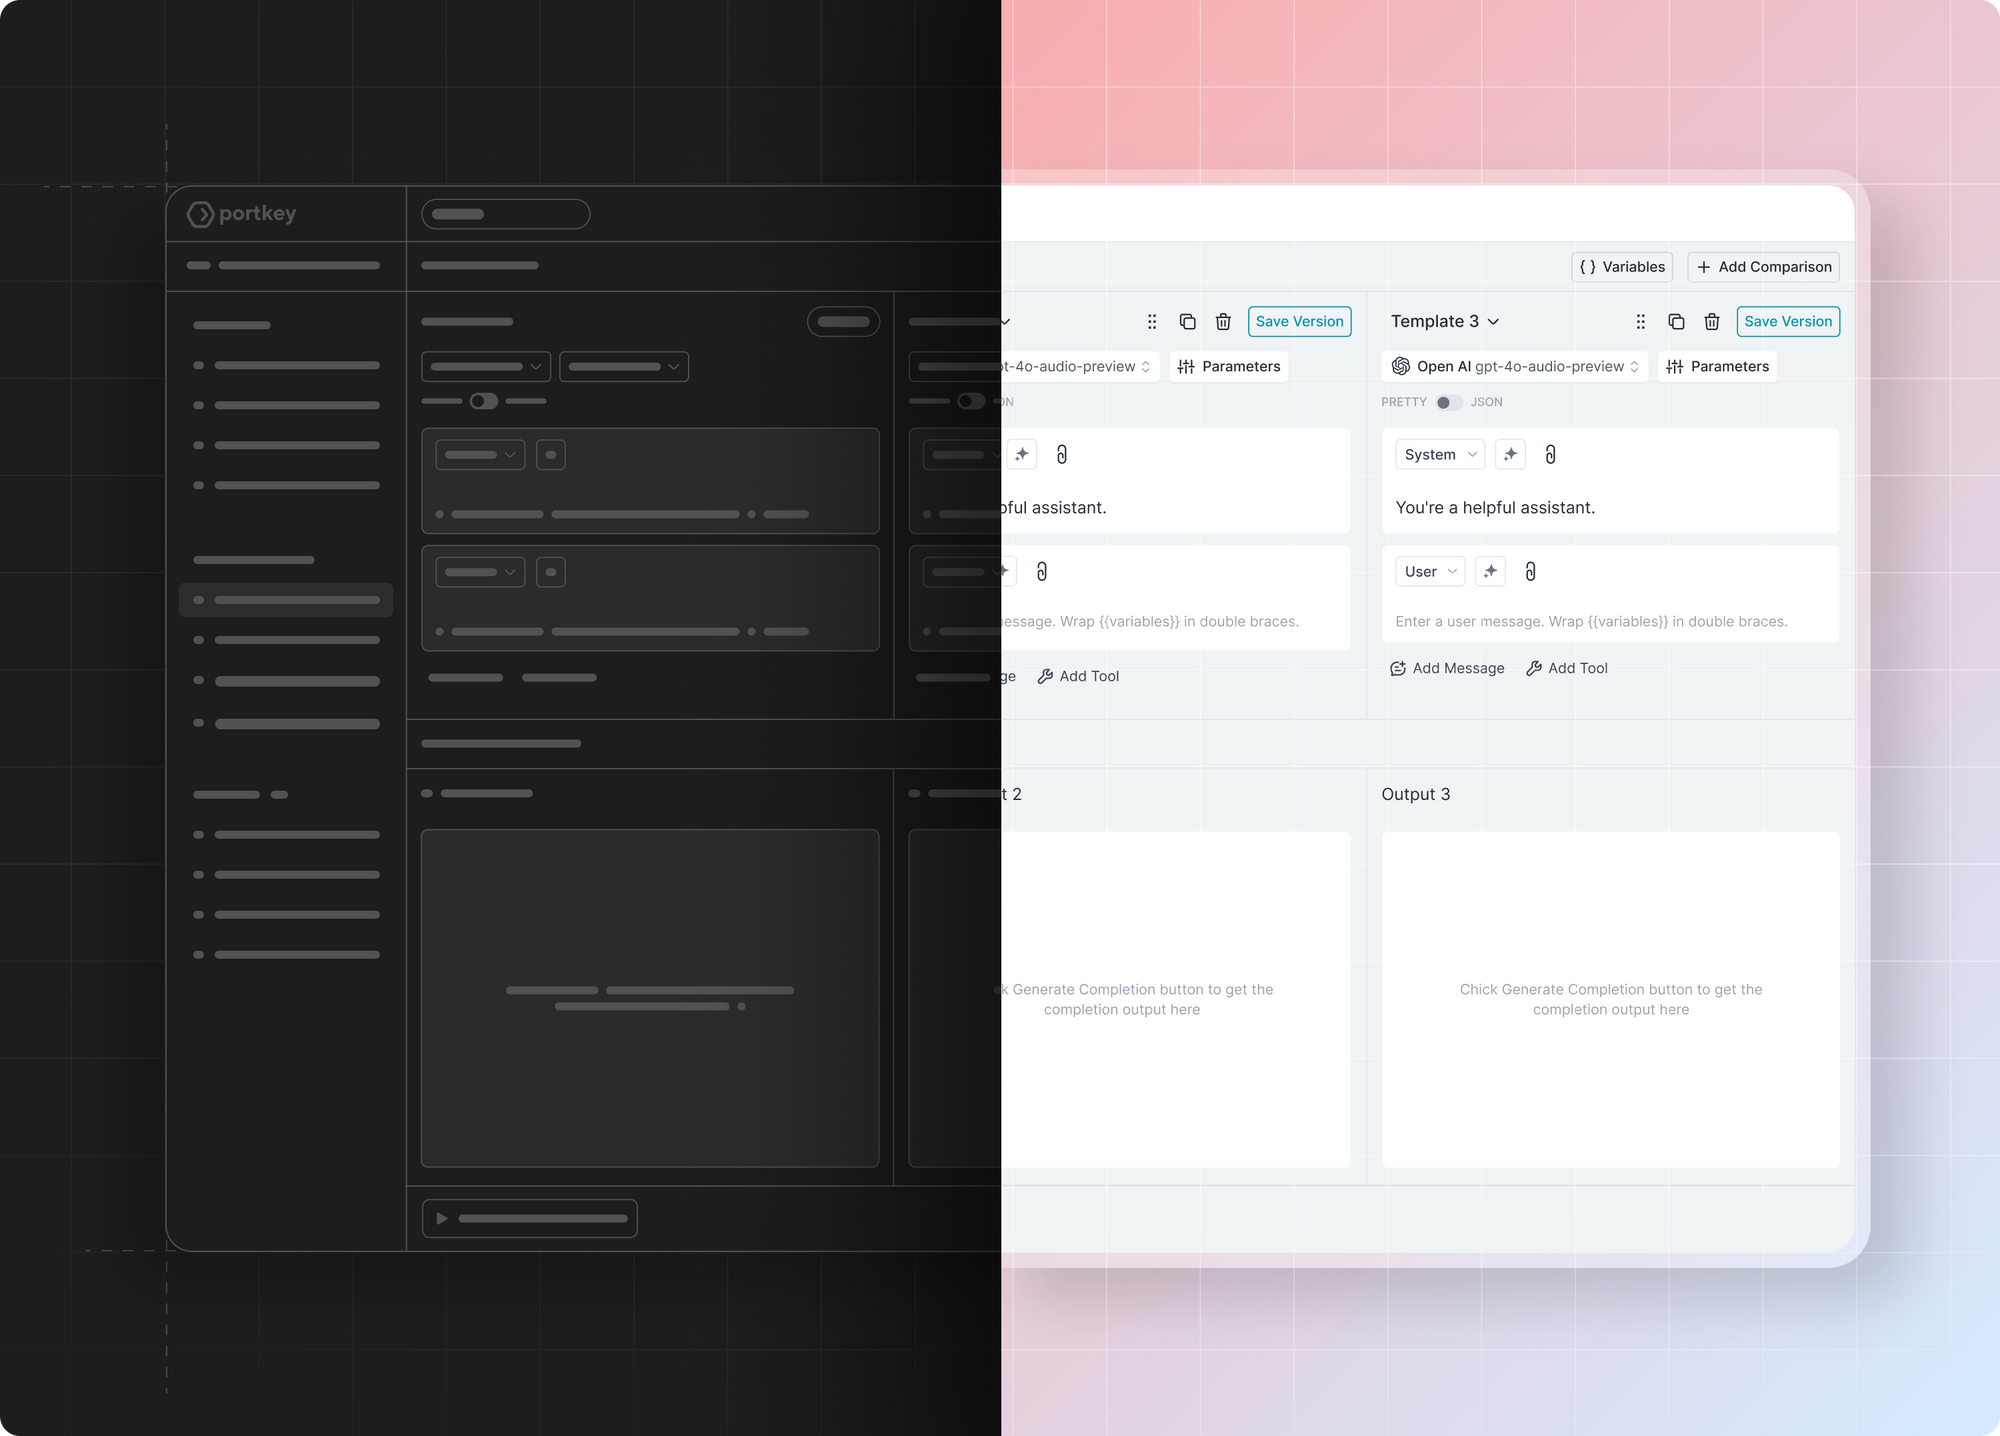Open the Variables panel
Screen dimensions: 2000x1436
coord(1621,267)
